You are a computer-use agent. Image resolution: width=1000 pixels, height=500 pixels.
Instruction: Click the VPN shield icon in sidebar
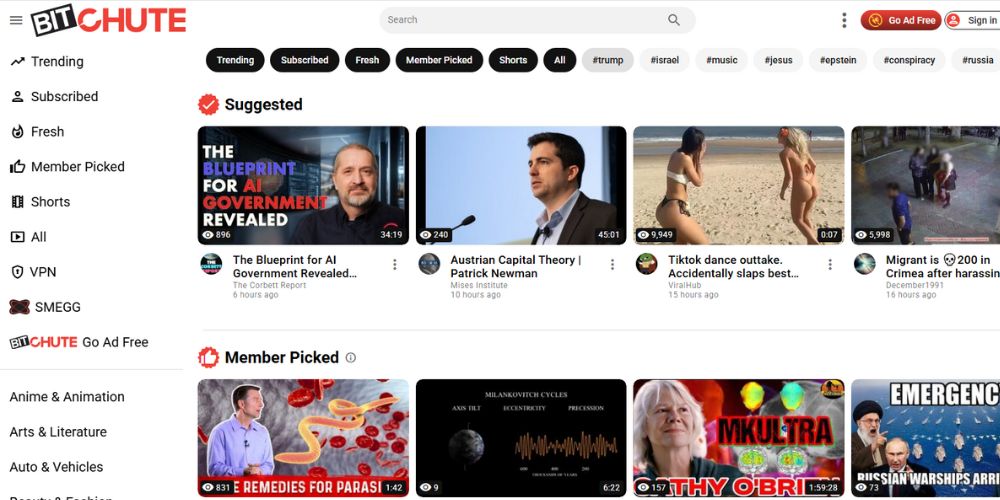pyautogui.click(x=17, y=272)
